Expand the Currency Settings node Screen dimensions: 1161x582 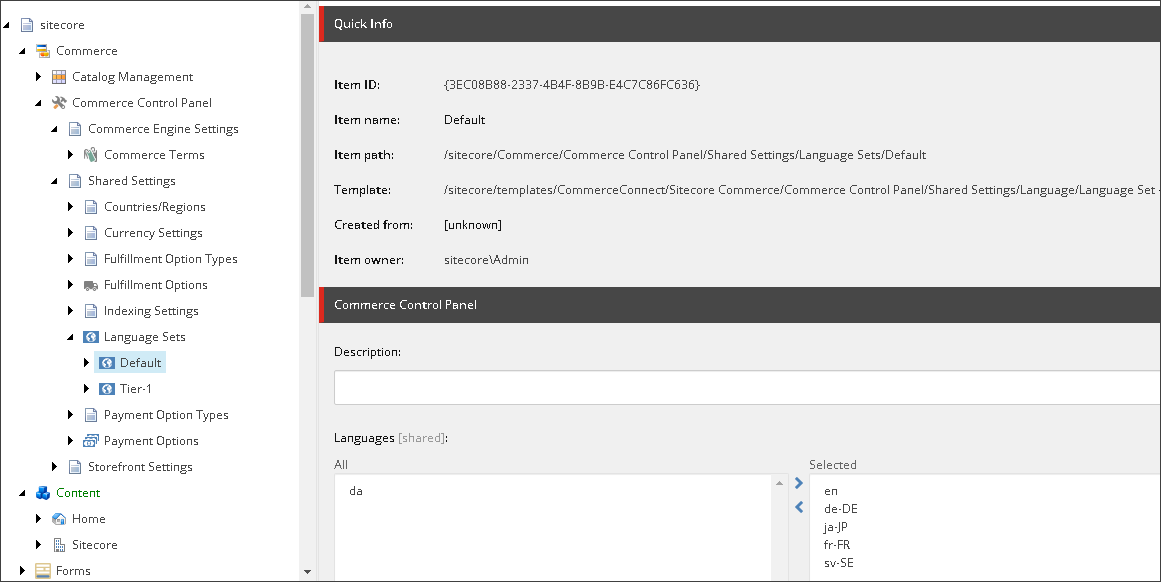(x=70, y=233)
